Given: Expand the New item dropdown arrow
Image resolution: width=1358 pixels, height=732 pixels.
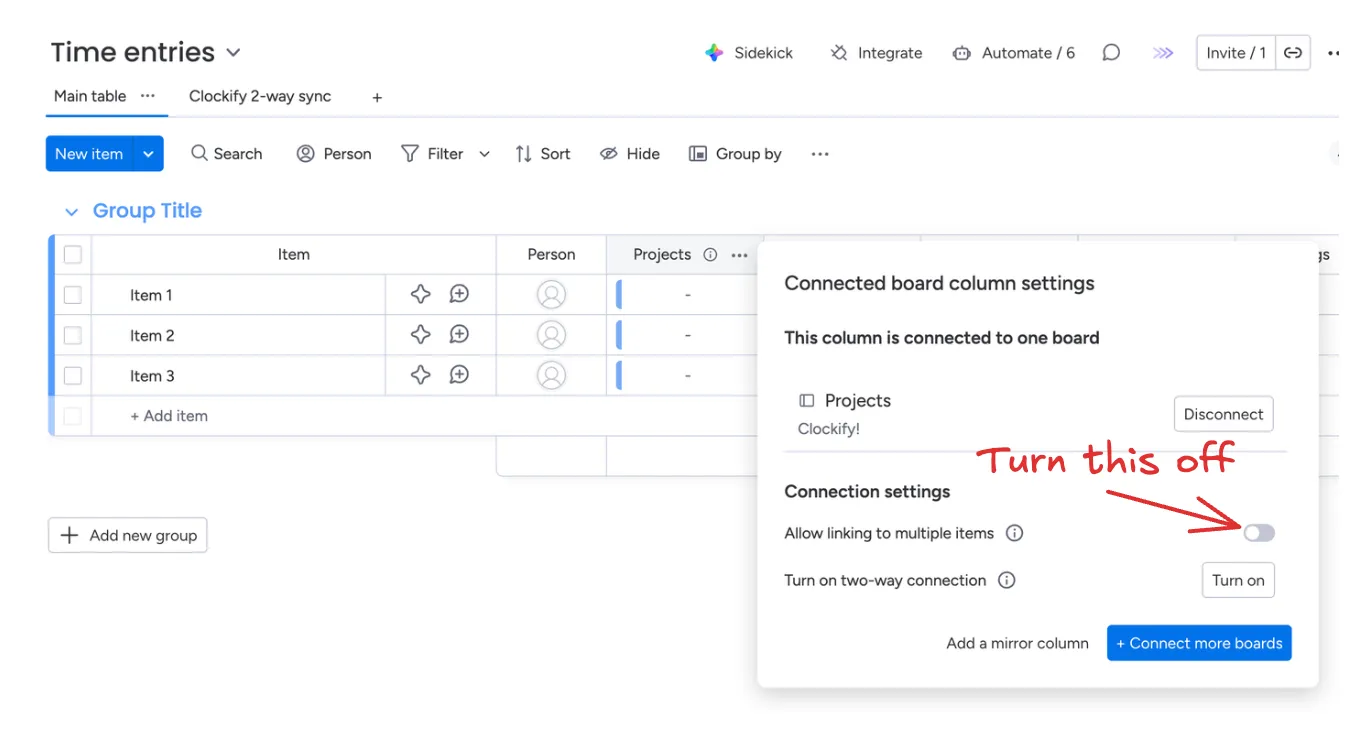Looking at the screenshot, I should pyautogui.click(x=148, y=154).
